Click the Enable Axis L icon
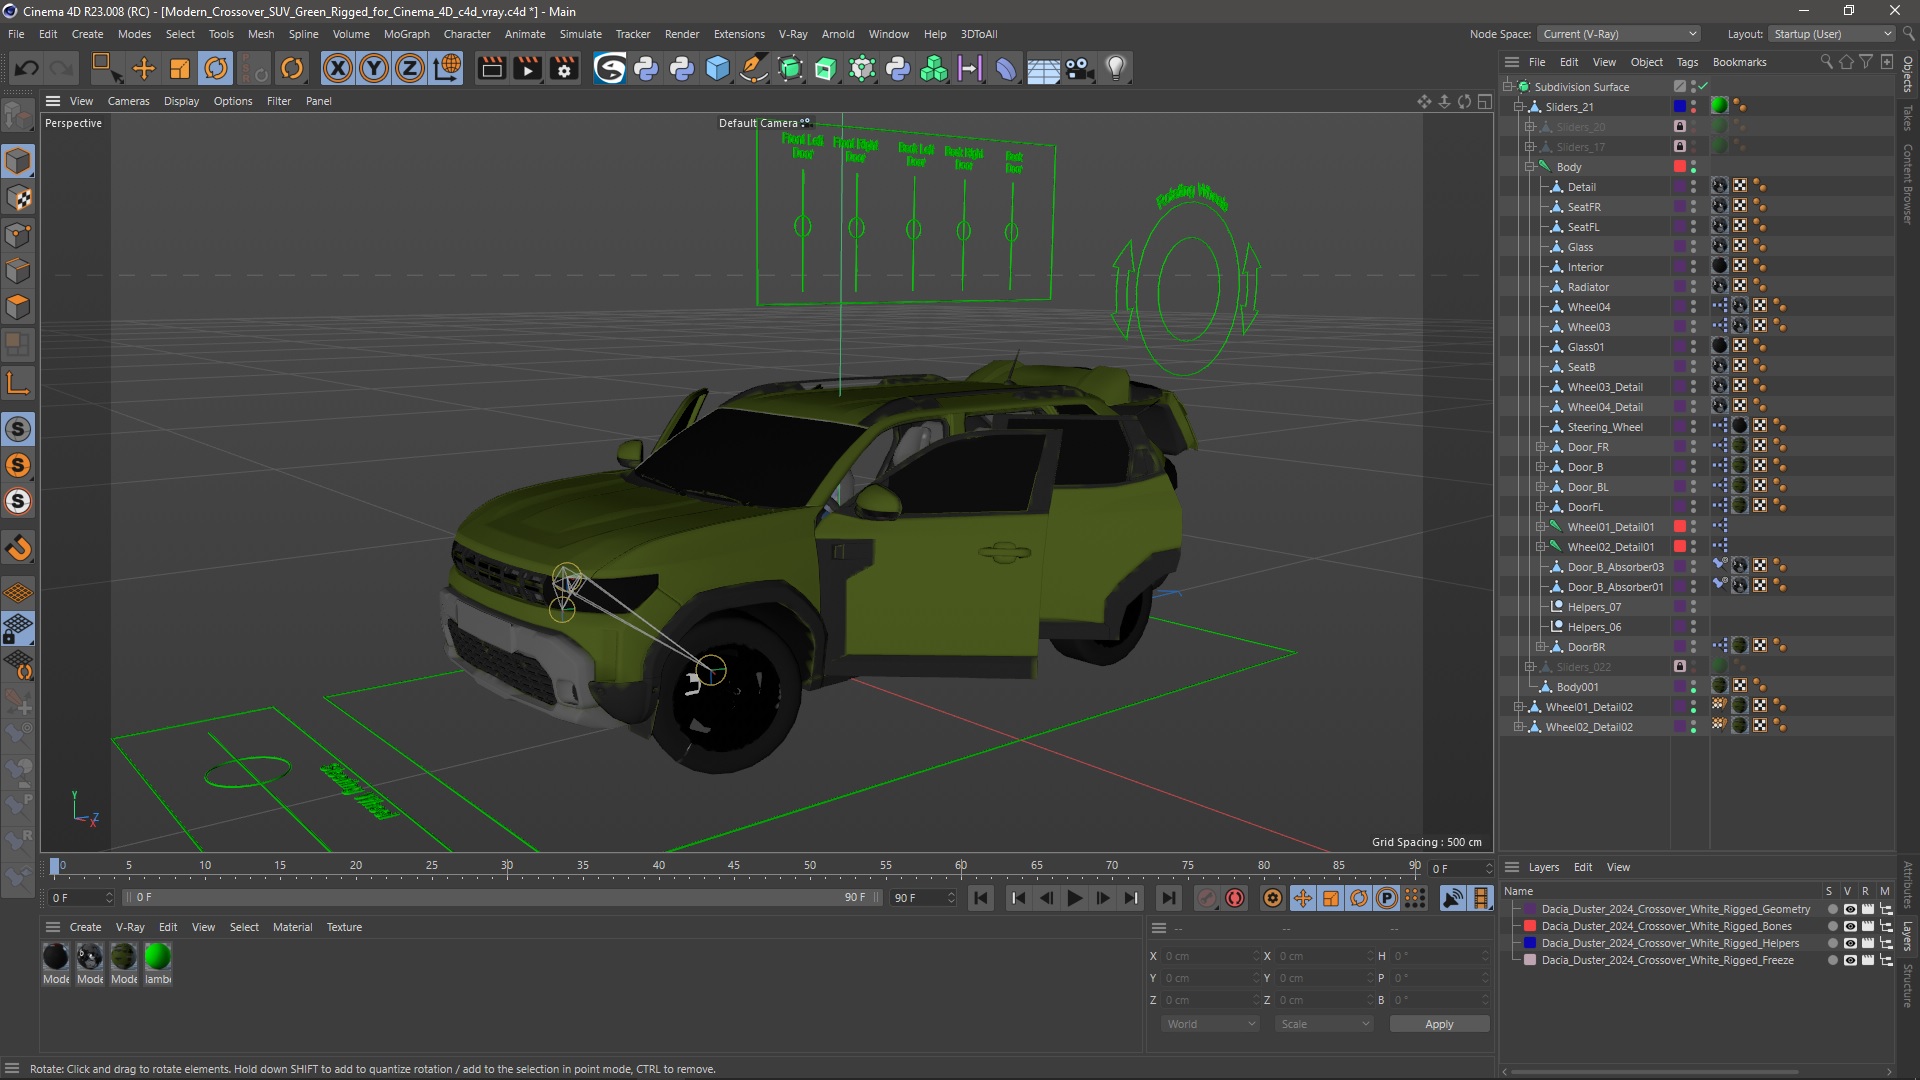The image size is (1920, 1080). (x=18, y=382)
